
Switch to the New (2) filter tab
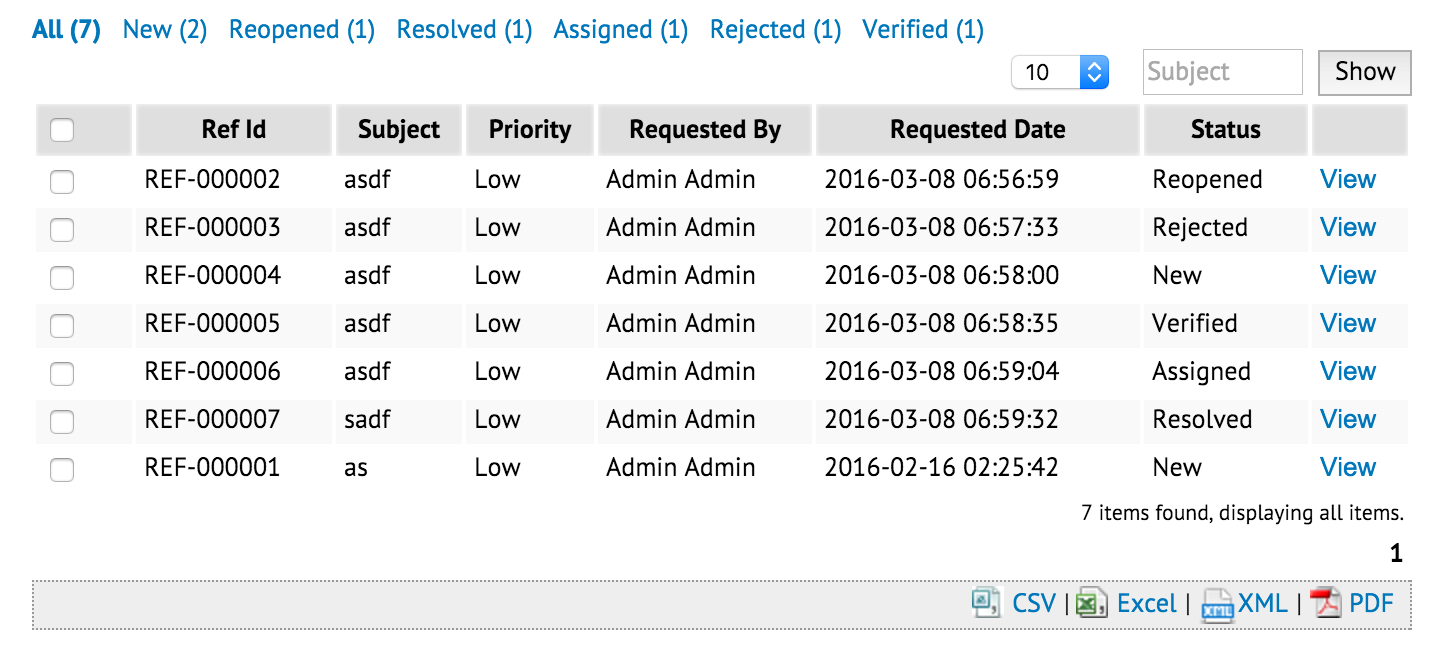[165, 30]
